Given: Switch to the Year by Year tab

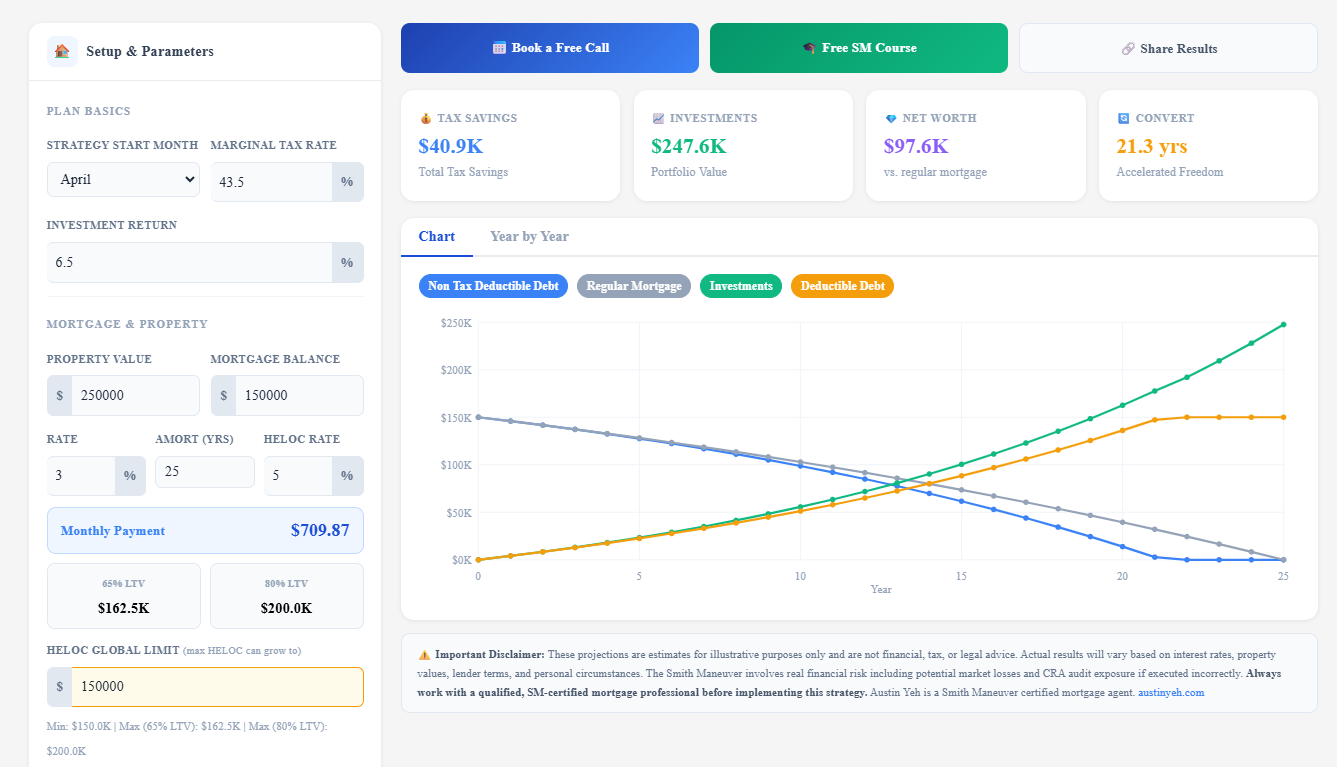Looking at the screenshot, I should [x=528, y=236].
